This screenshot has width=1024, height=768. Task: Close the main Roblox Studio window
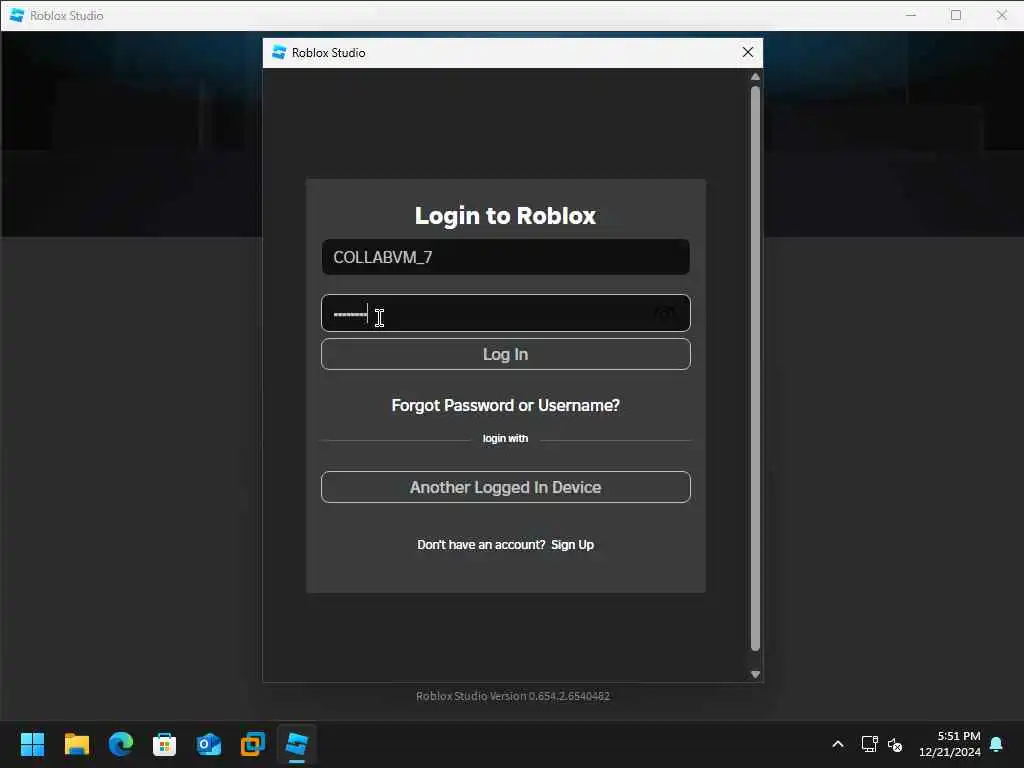click(x=1002, y=15)
